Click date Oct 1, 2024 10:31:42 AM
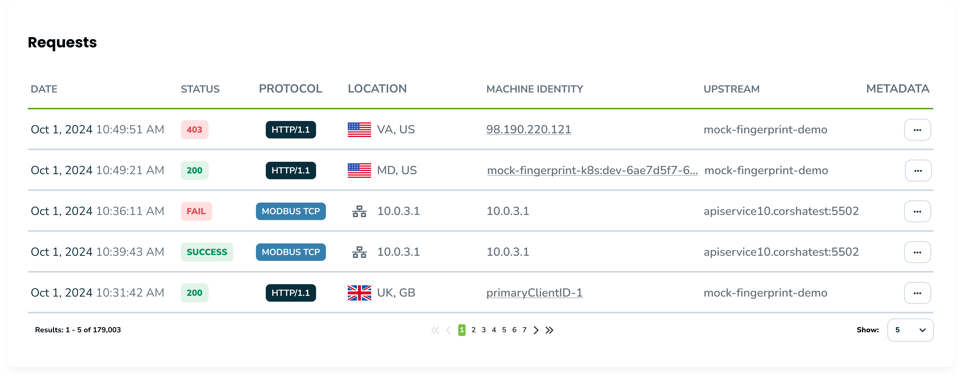The image size is (961, 376). [97, 293]
